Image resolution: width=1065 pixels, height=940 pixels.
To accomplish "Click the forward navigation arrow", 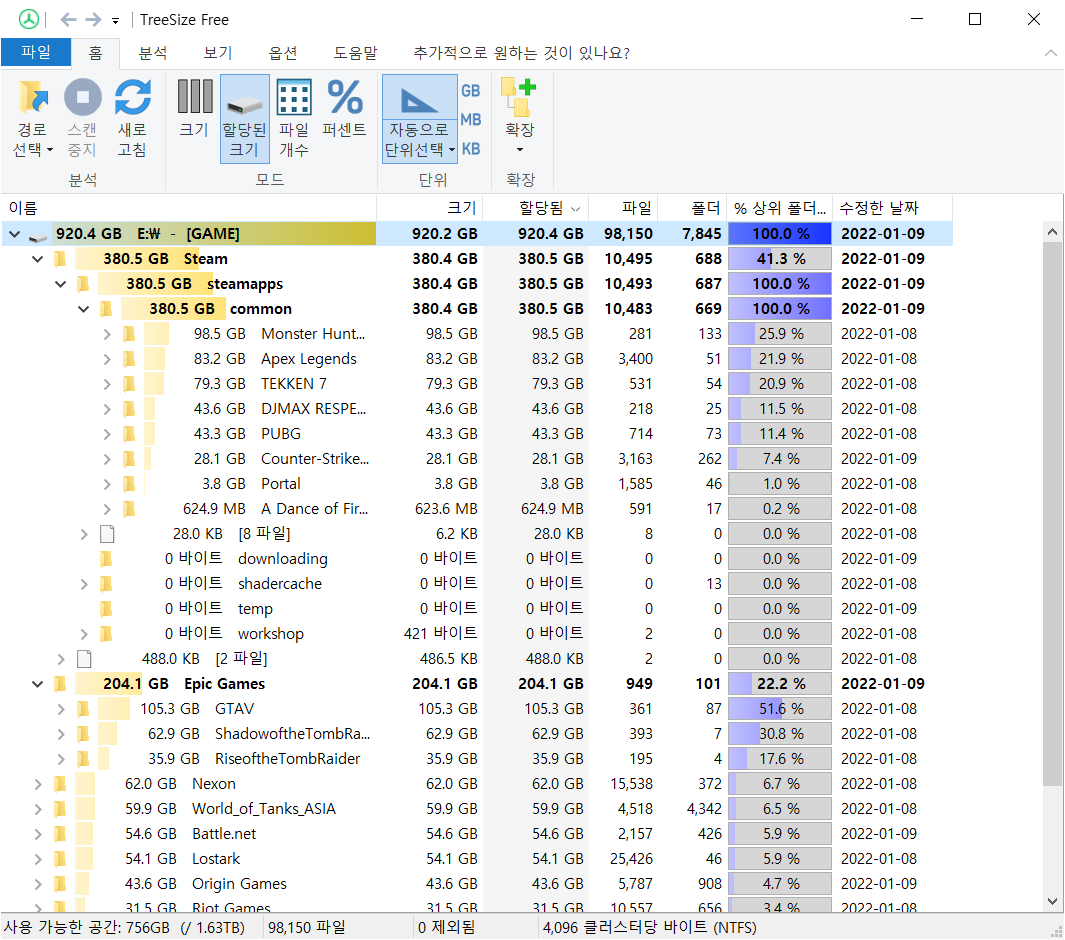I will point(93,20).
